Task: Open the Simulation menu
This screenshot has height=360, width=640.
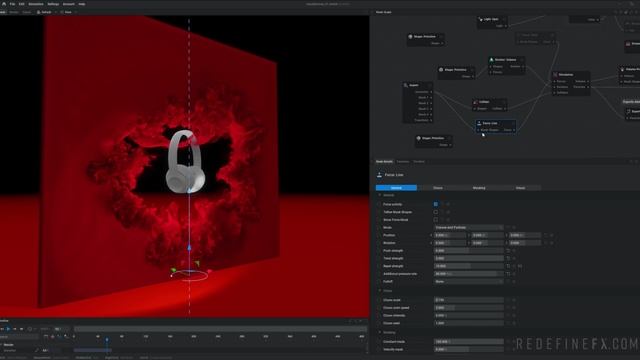Action: (36, 4)
